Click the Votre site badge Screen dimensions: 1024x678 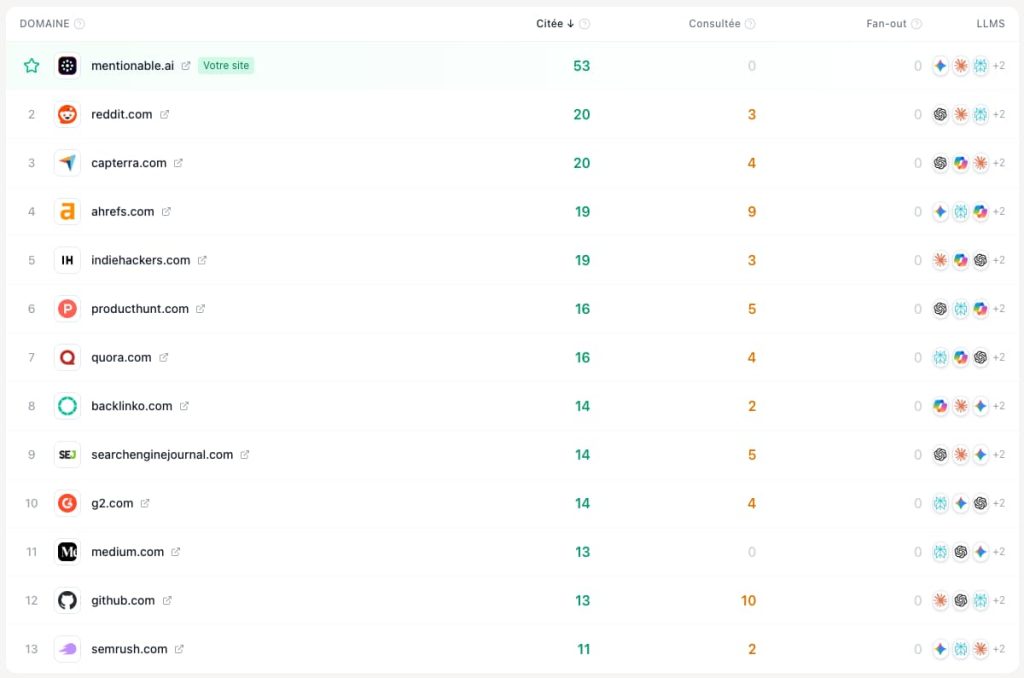(226, 65)
